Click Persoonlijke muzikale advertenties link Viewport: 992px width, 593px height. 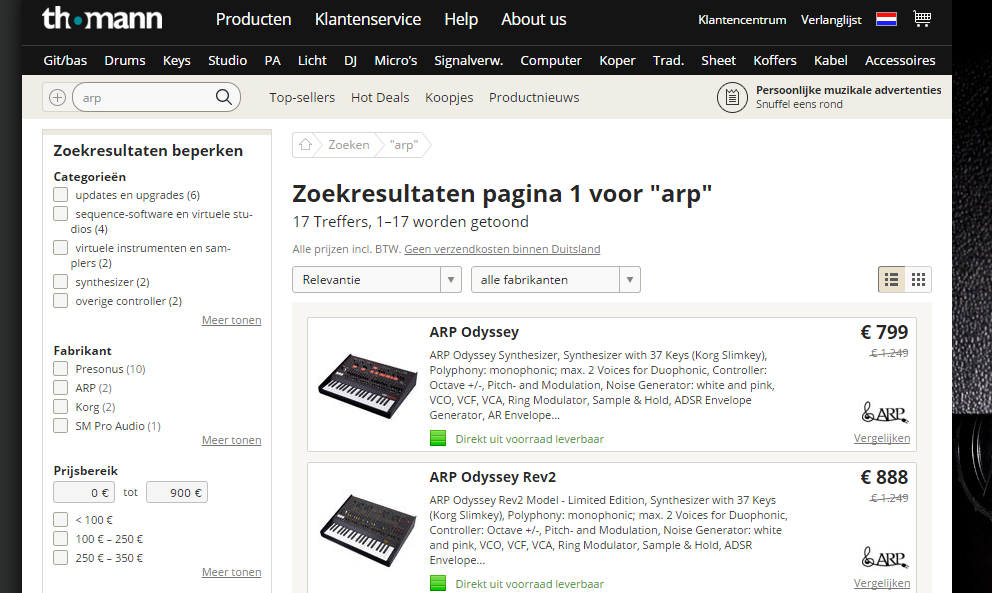848,90
